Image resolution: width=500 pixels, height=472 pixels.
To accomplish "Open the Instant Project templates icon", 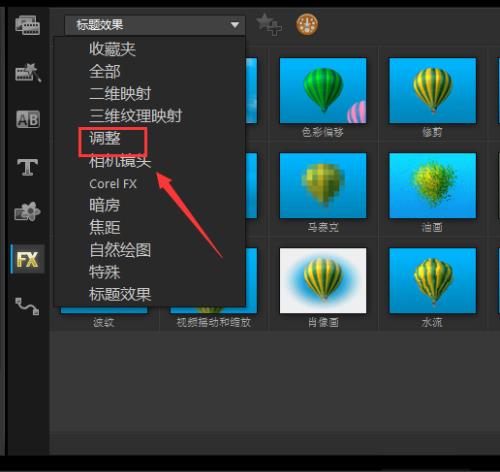I will pos(28,72).
